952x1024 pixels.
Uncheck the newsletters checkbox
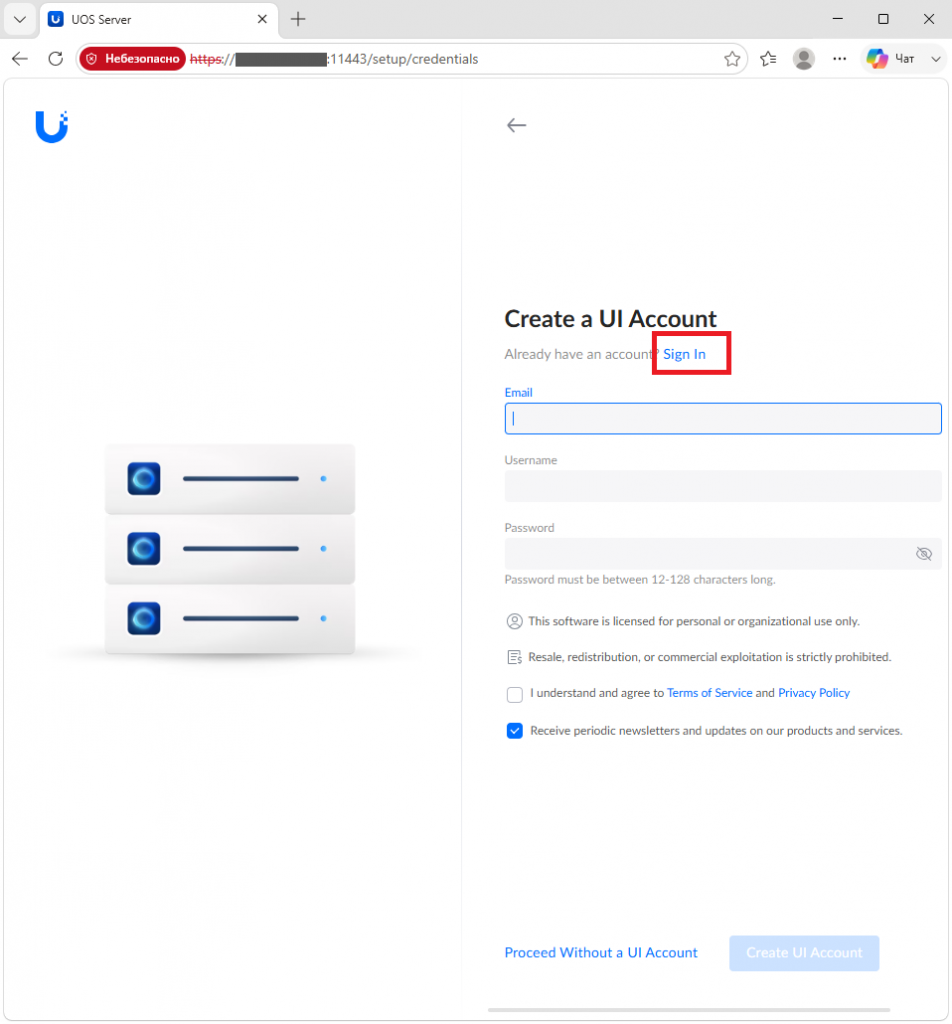pyautogui.click(x=515, y=731)
